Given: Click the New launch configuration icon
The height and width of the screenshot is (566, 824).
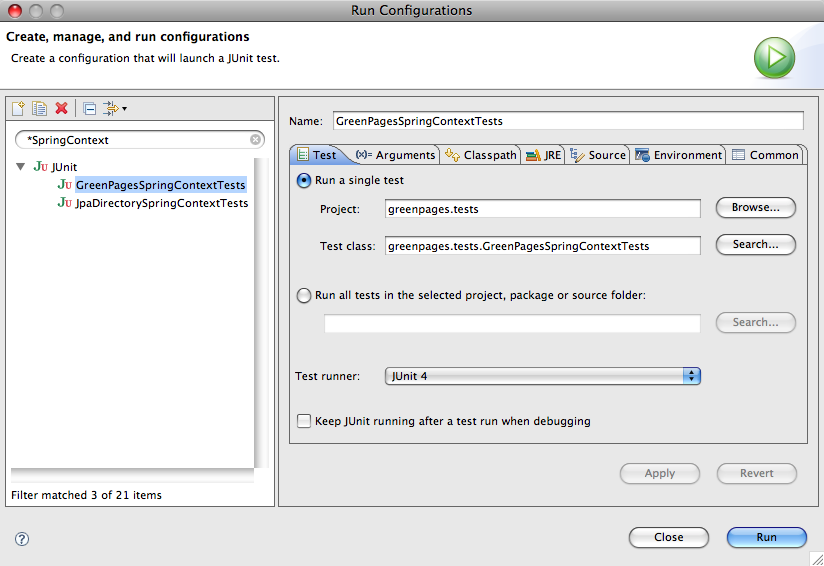Looking at the screenshot, I should click(x=20, y=108).
